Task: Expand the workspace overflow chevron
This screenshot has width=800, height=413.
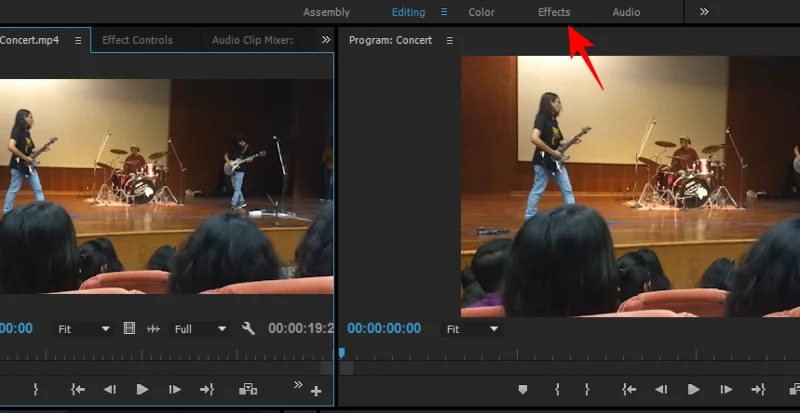Action: [704, 12]
